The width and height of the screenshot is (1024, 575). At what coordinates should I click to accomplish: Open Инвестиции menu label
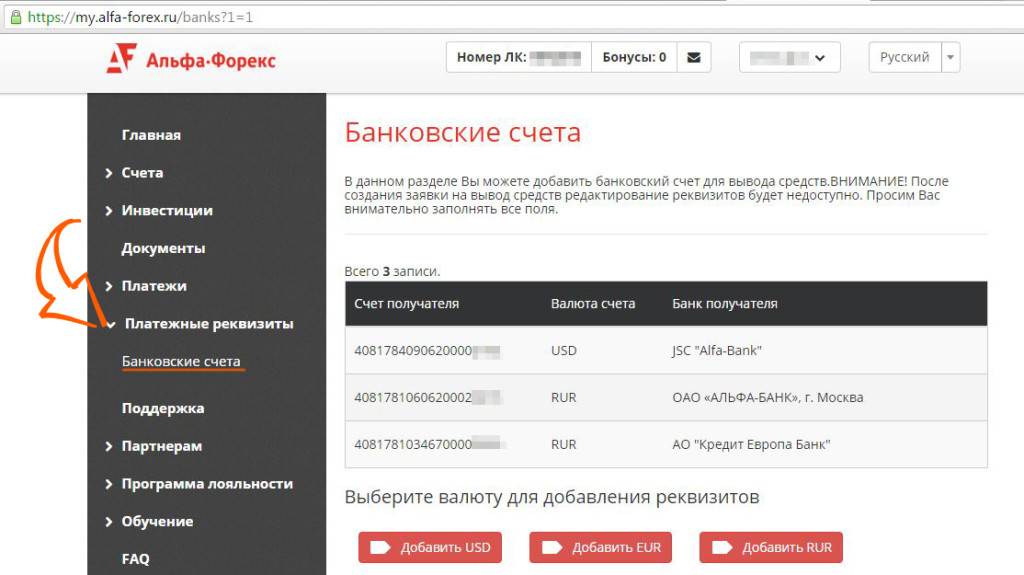pos(167,210)
